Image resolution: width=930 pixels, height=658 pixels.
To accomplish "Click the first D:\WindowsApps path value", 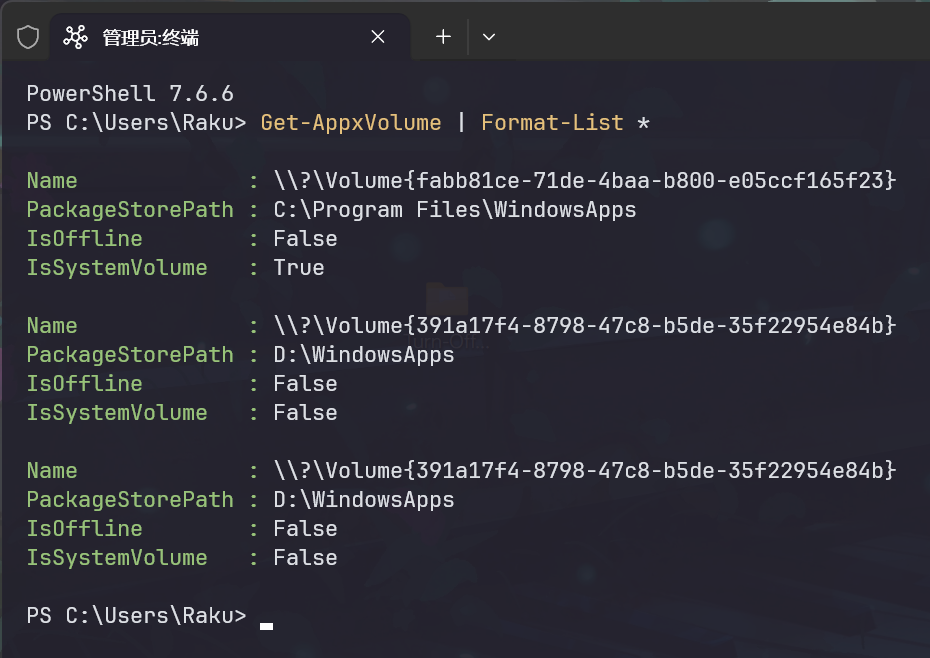I will (364, 355).
